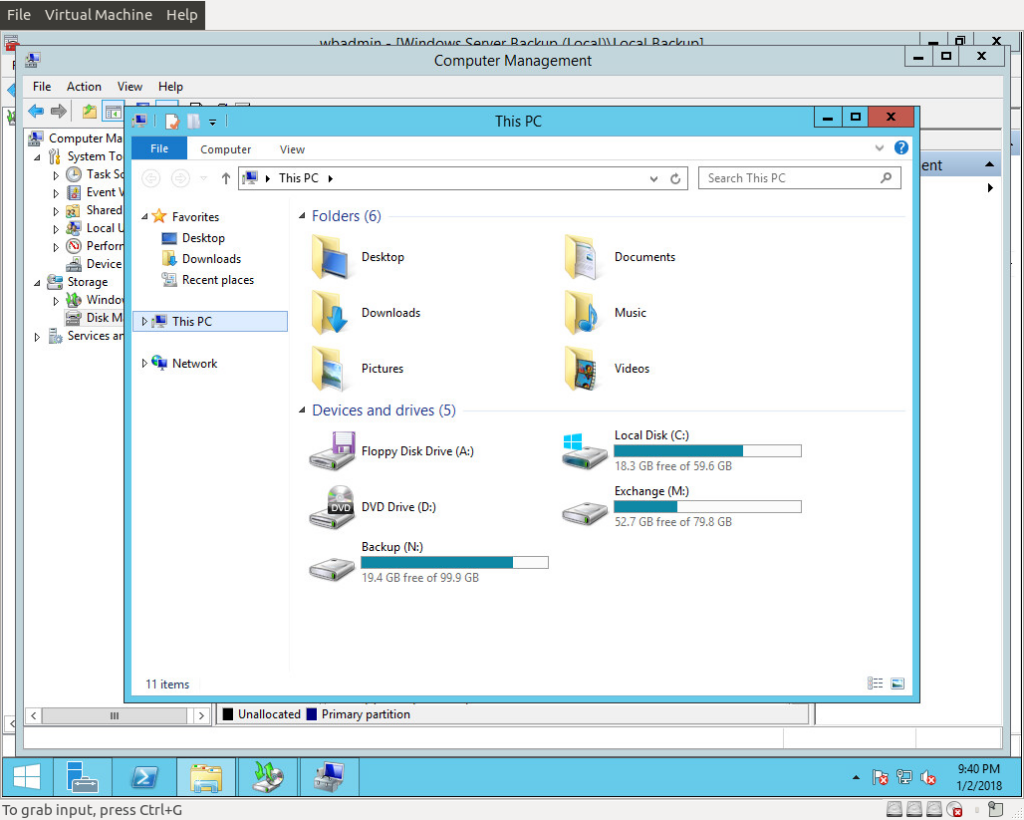Click Computer Management tree horizontal scrollbar
Screen dimensions: 1024x820
tap(115, 716)
